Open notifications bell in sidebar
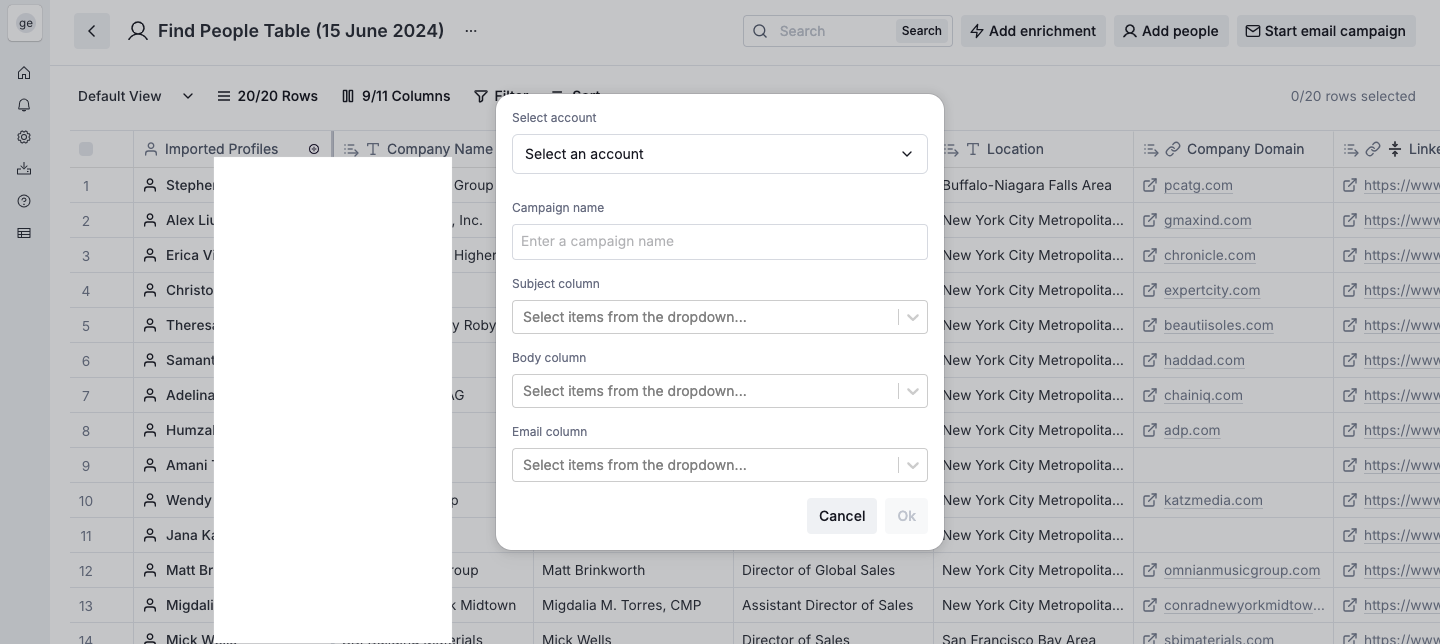 coord(24,105)
